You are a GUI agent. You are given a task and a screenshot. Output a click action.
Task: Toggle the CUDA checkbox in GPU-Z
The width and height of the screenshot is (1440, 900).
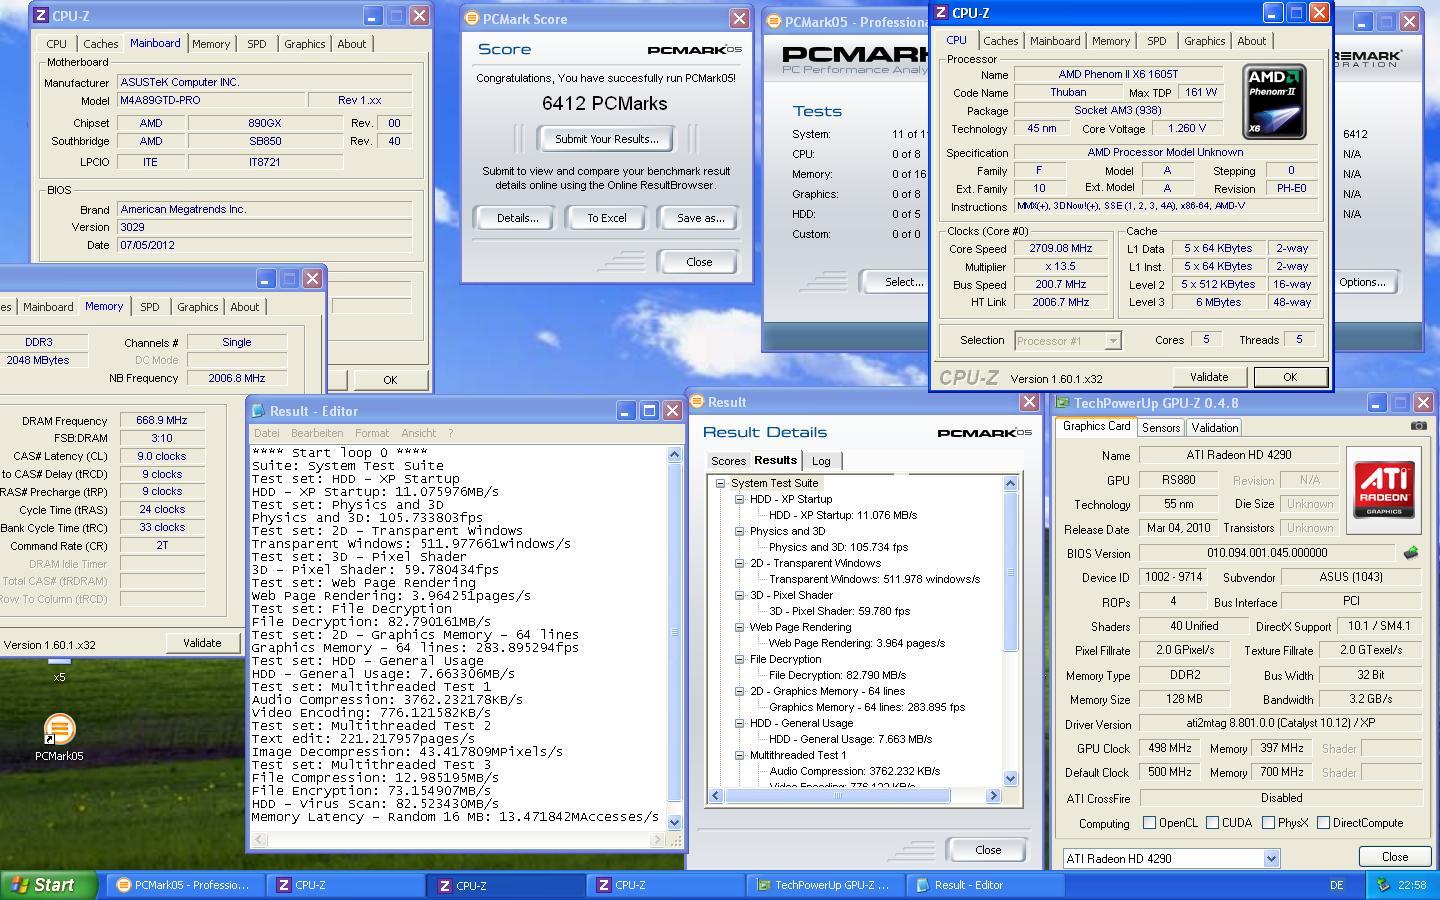[x=1212, y=823]
